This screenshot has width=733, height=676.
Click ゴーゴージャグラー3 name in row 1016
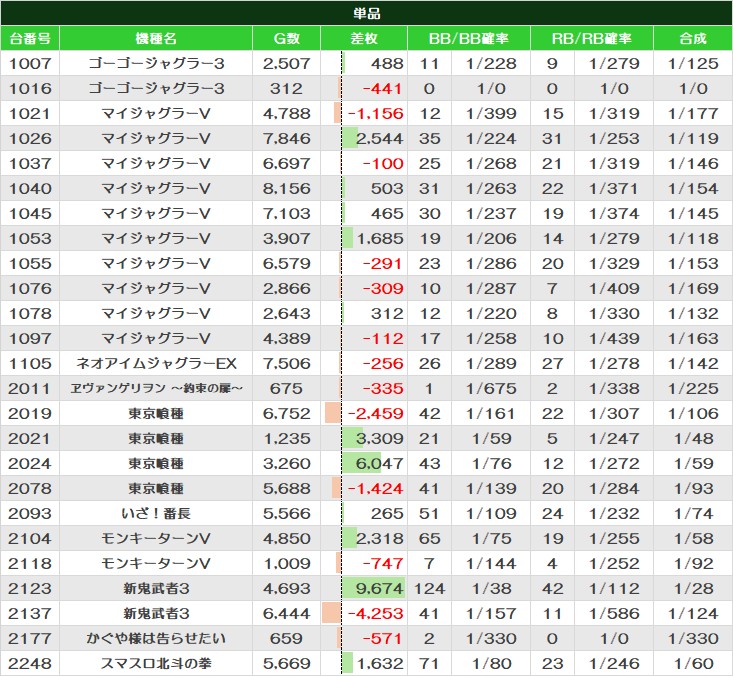156,88
